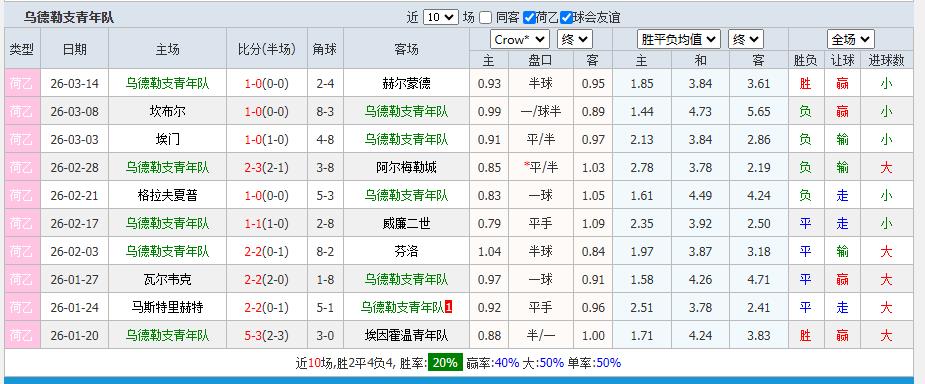This screenshot has width=925, height=384.
Task: Click the 日期 column header
Action: [74, 50]
